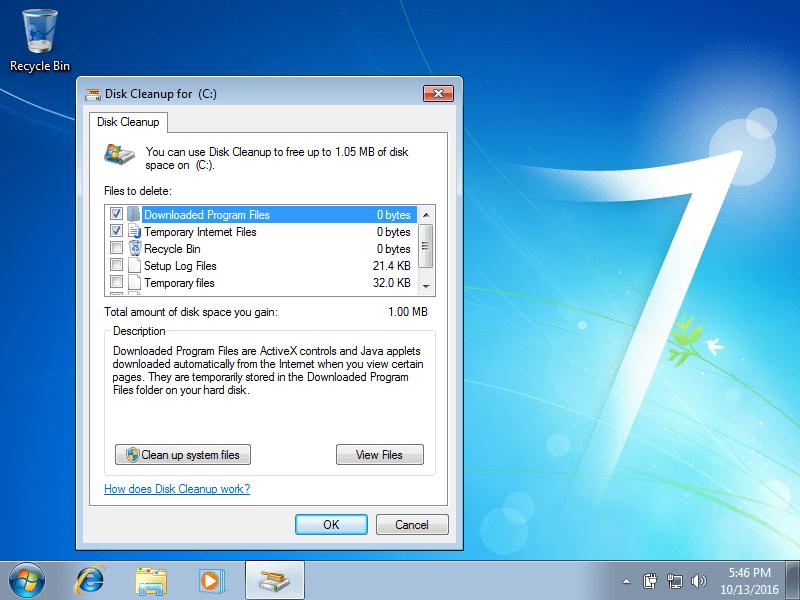Open Windows Media Player from the taskbar
The image size is (800, 600).
point(212,580)
